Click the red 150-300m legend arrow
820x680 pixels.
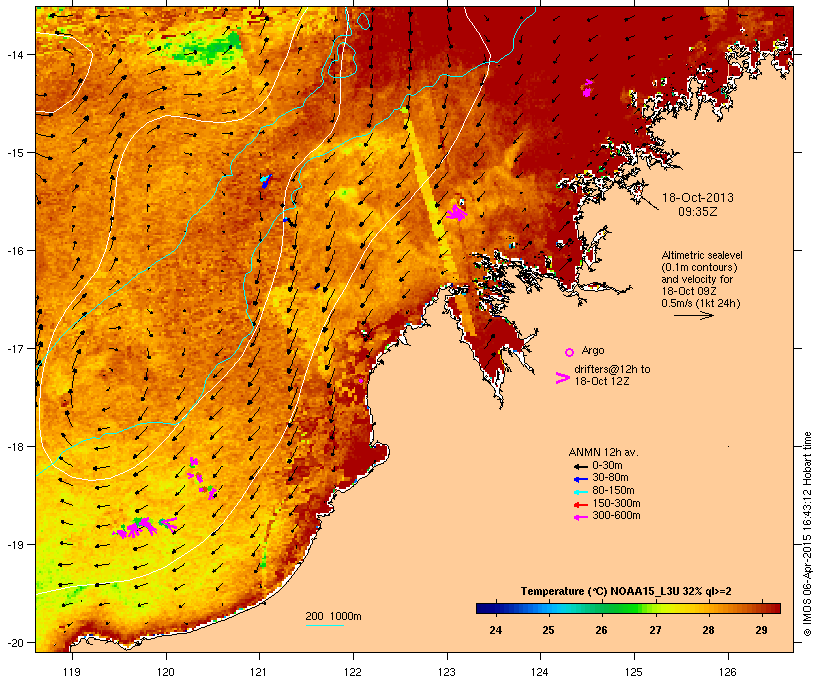580,504
